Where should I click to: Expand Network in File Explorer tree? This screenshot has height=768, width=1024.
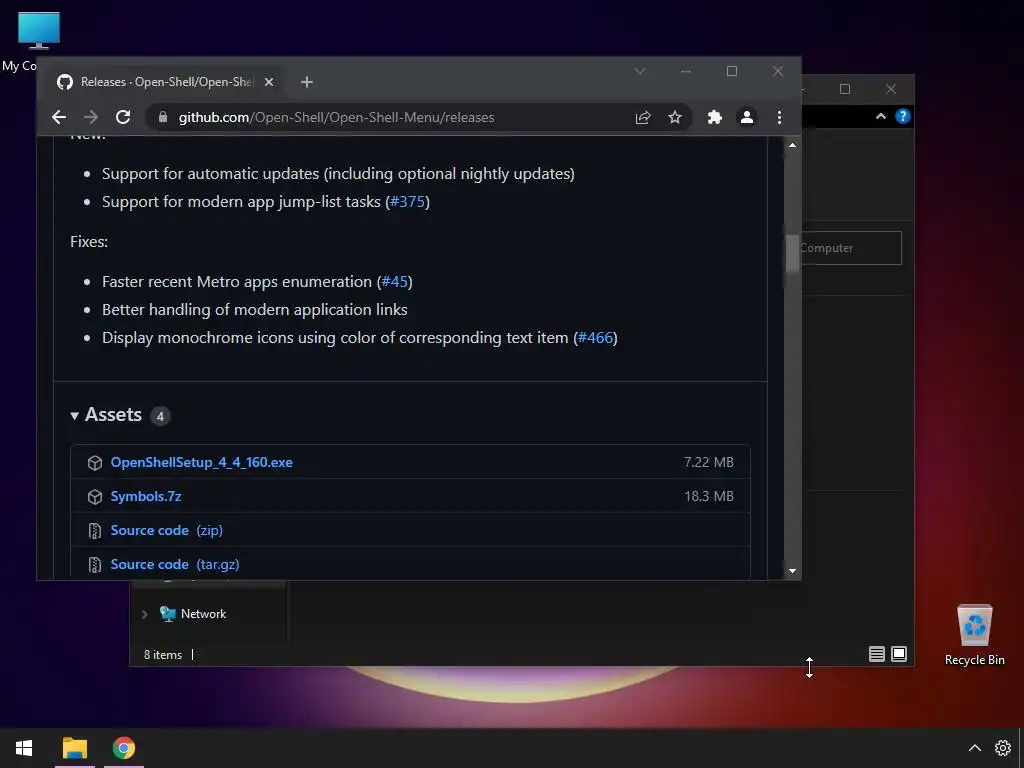point(144,614)
